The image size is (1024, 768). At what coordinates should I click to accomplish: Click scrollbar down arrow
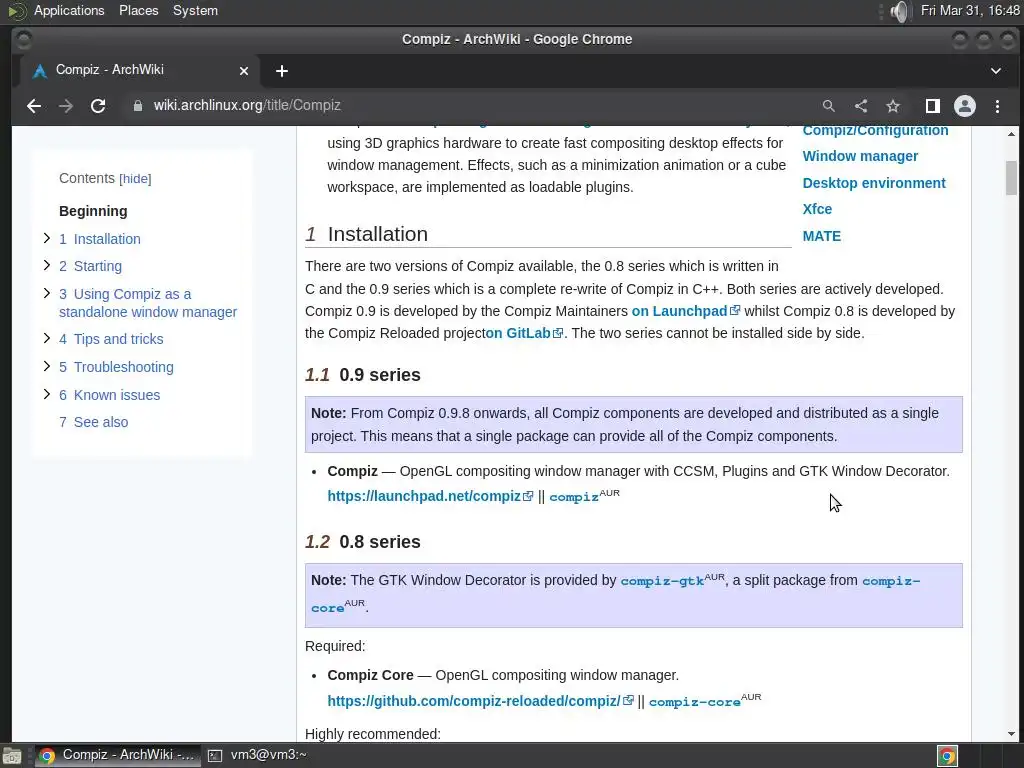click(x=1011, y=734)
